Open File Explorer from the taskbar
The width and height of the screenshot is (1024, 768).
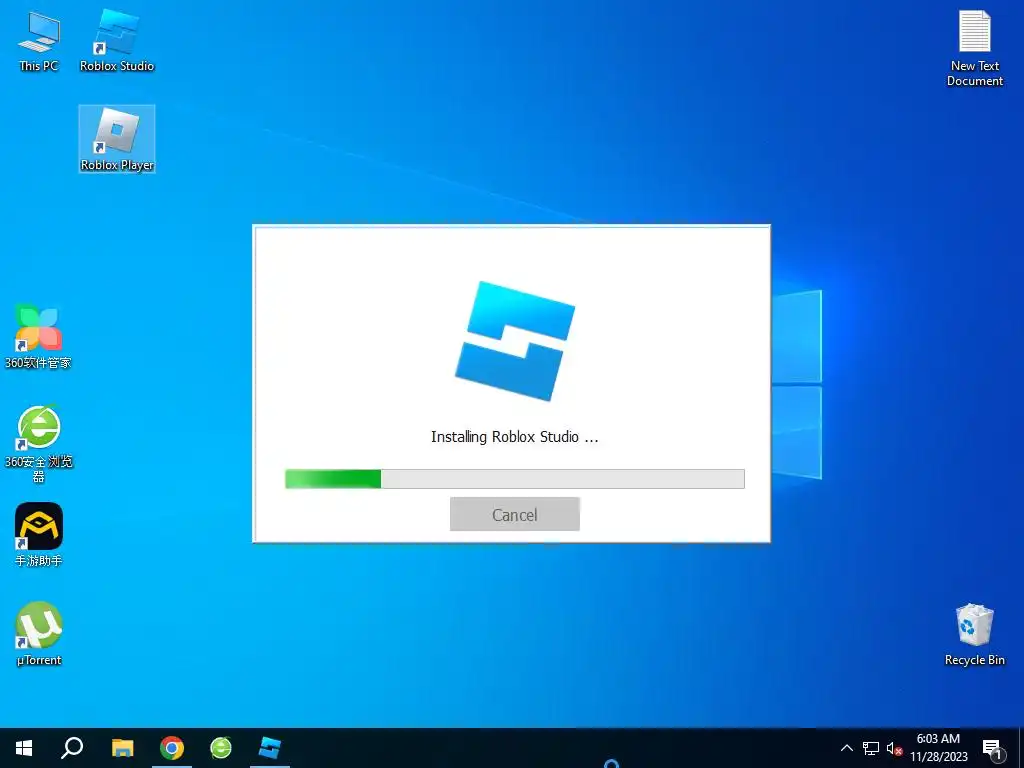122,748
